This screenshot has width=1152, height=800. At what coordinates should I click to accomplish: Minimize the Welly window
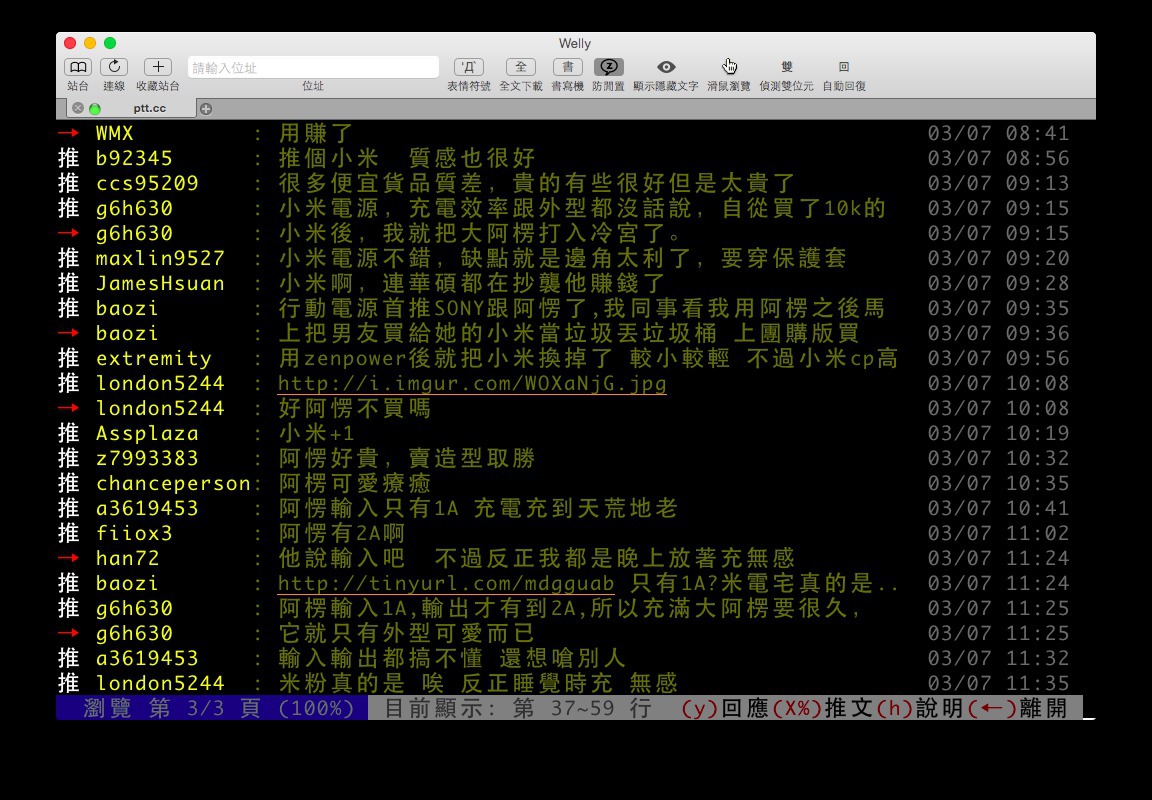90,43
